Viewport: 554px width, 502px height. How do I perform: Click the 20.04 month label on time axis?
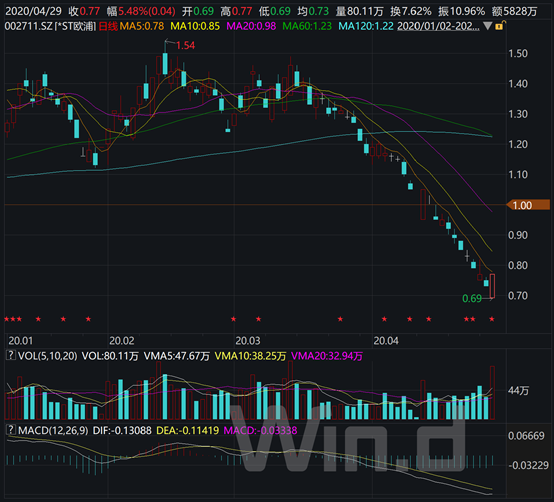[x=386, y=341]
